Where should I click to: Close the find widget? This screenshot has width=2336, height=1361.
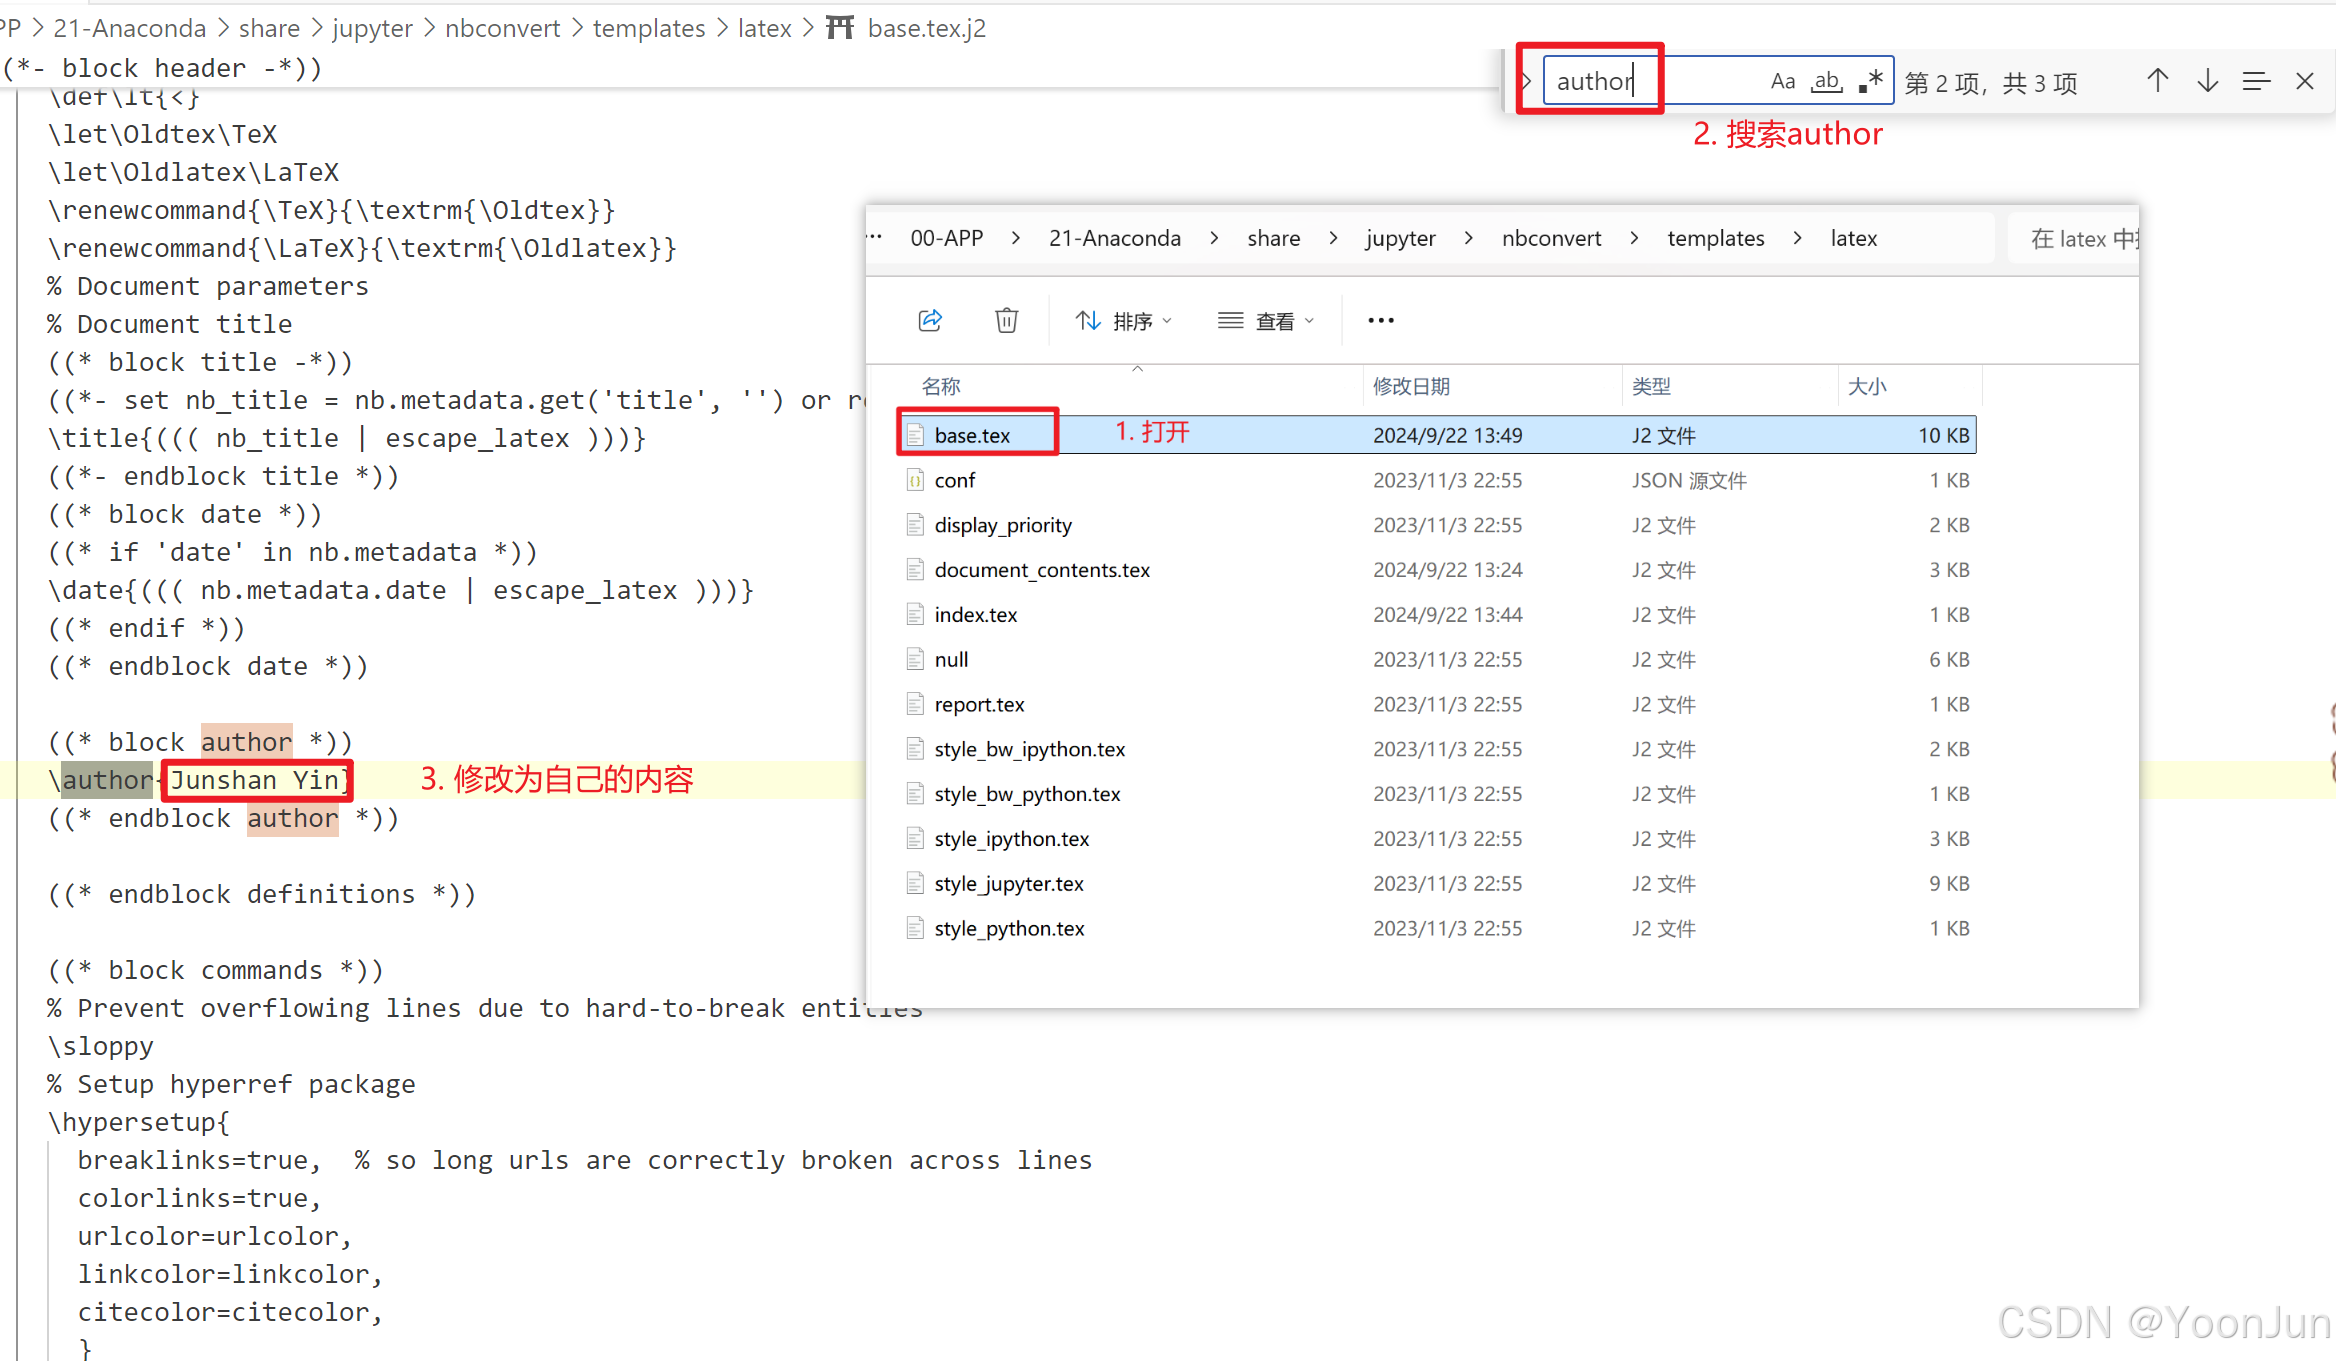[2305, 81]
